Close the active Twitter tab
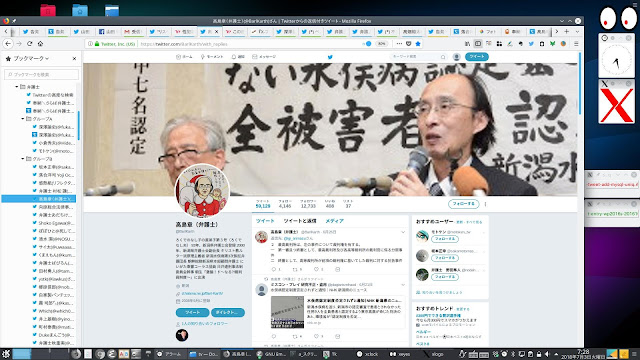The width and height of the screenshot is (640, 360). (217, 31)
